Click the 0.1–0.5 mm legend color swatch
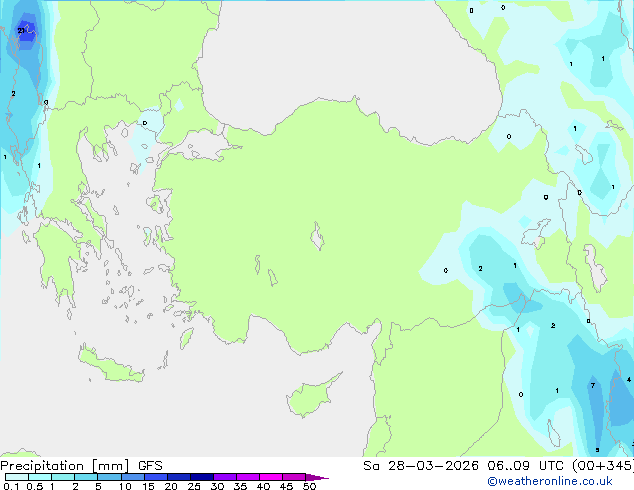The height and width of the screenshot is (490, 634). tap(17, 477)
